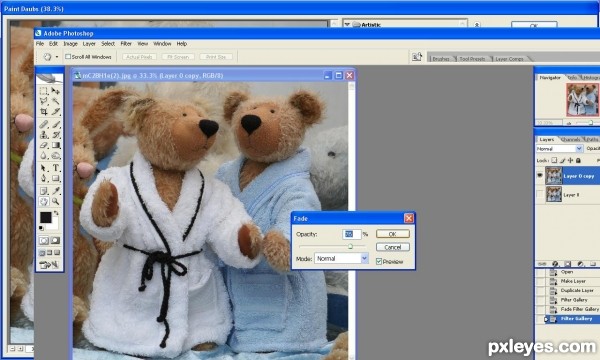Screen dimensions: 600x360
Task: Switch to Standard editing mode
Action: click(x=44, y=240)
